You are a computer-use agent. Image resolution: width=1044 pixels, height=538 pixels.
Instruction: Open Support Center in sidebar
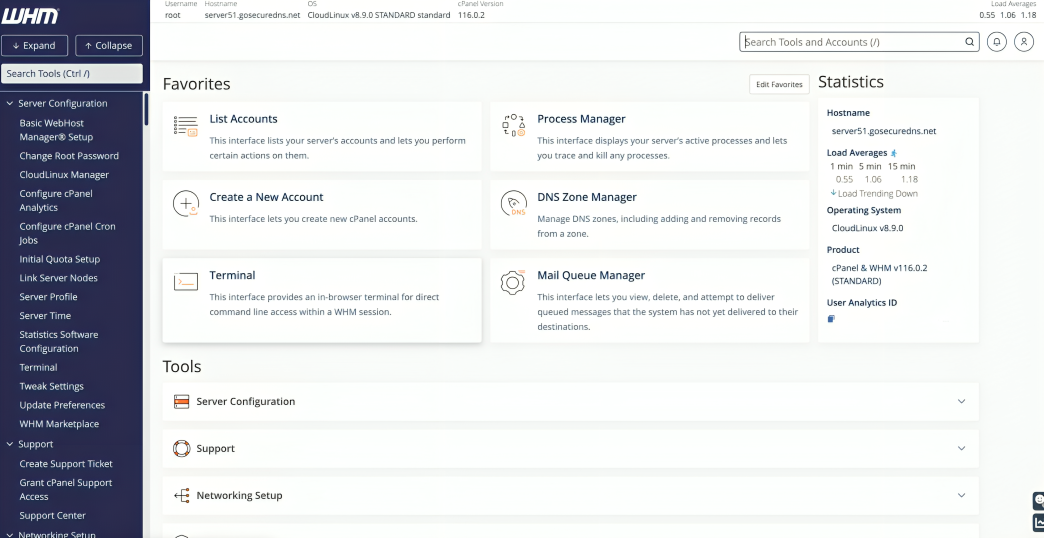[52, 515]
